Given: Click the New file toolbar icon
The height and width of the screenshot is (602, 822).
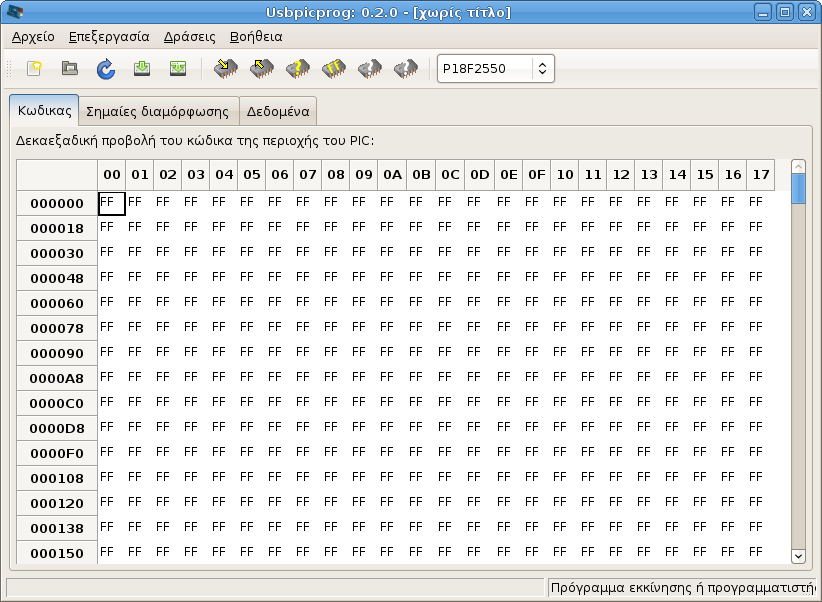Looking at the screenshot, I should pos(34,69).
